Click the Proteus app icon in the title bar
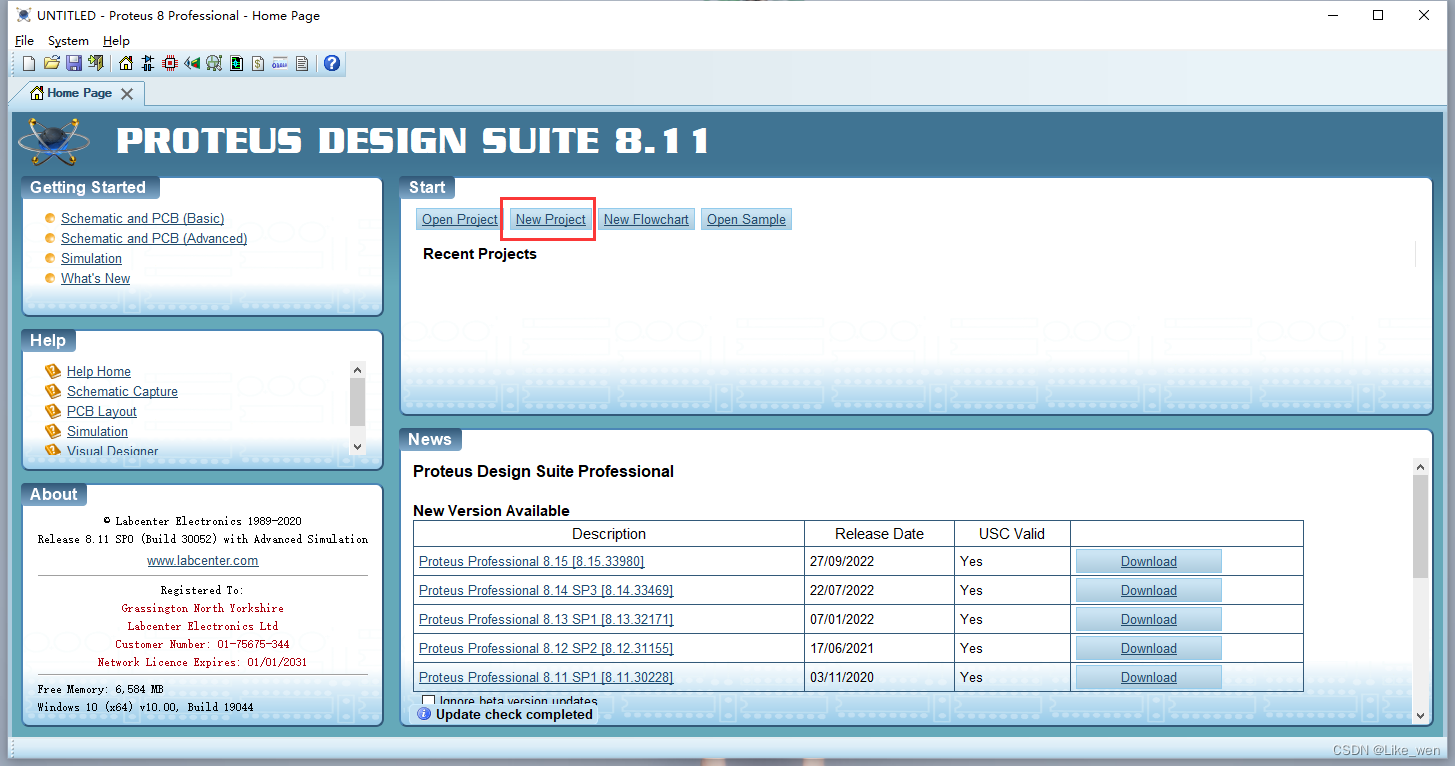 24,15
